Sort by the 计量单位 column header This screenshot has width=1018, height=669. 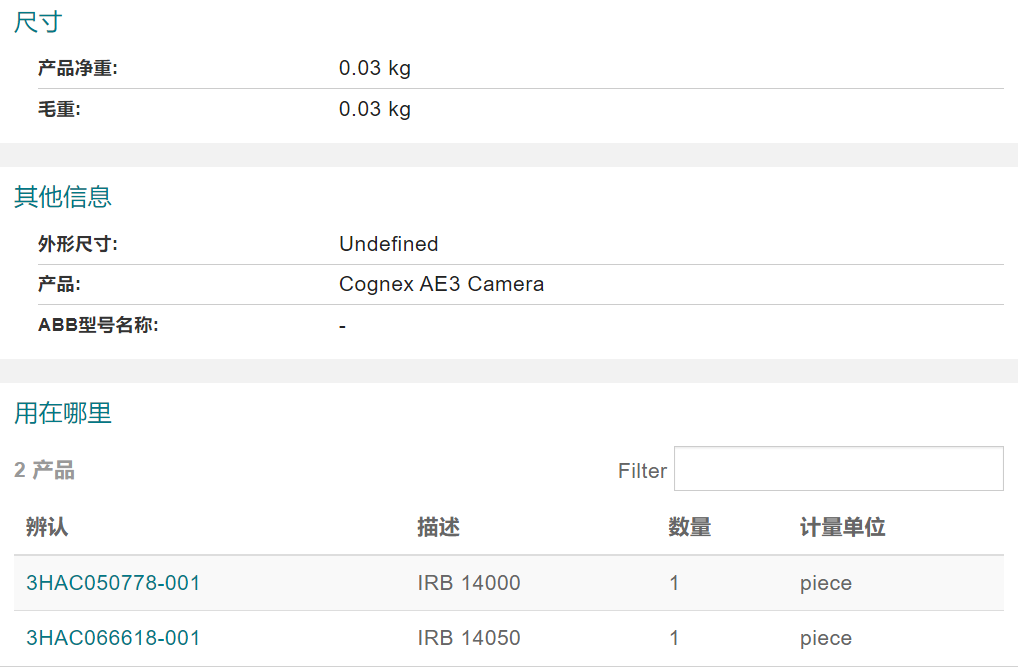(x=842, y=527)
